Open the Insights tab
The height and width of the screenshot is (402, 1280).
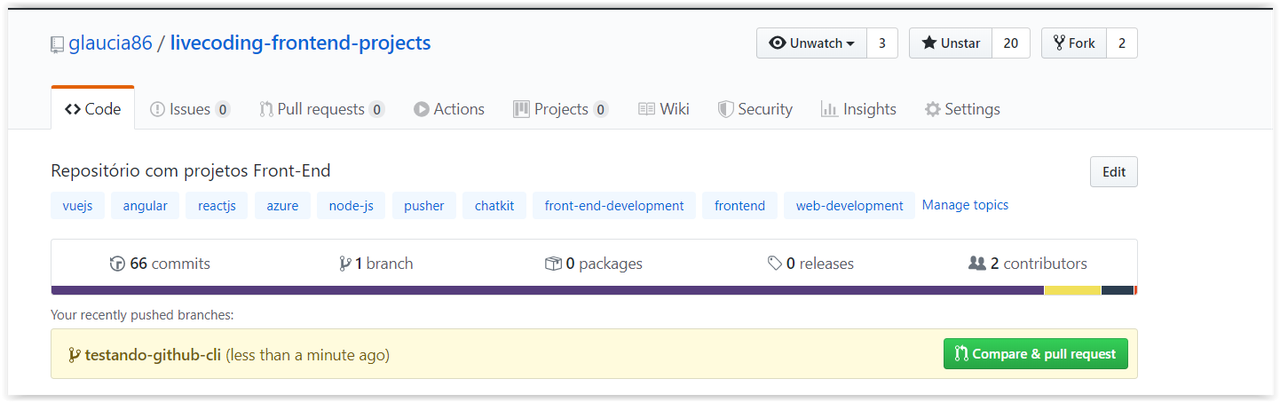tap(858, 109)
